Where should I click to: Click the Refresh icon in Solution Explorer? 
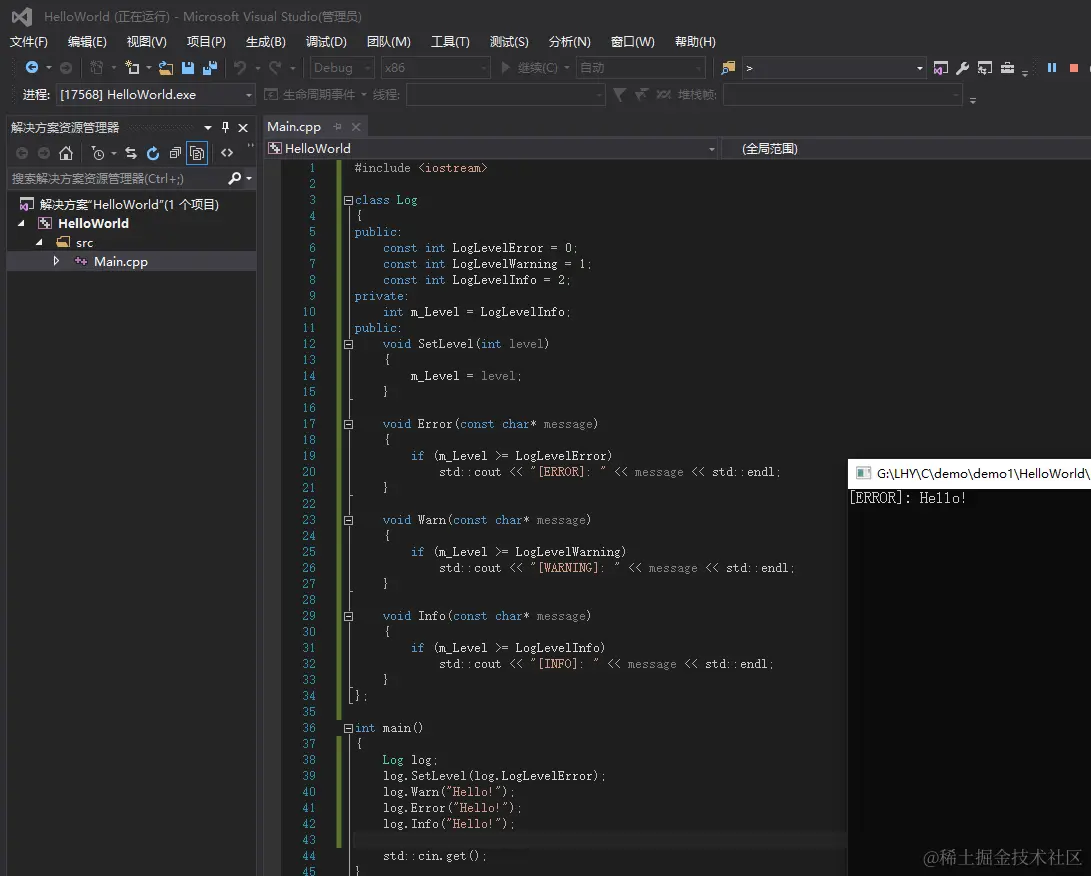153,153
